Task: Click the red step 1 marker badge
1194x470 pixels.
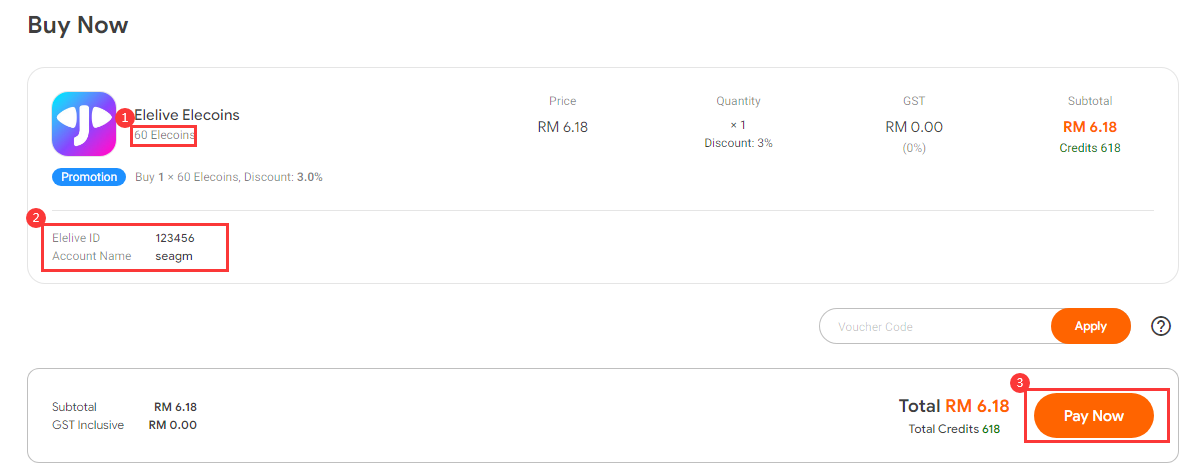Action: point(127,118)
